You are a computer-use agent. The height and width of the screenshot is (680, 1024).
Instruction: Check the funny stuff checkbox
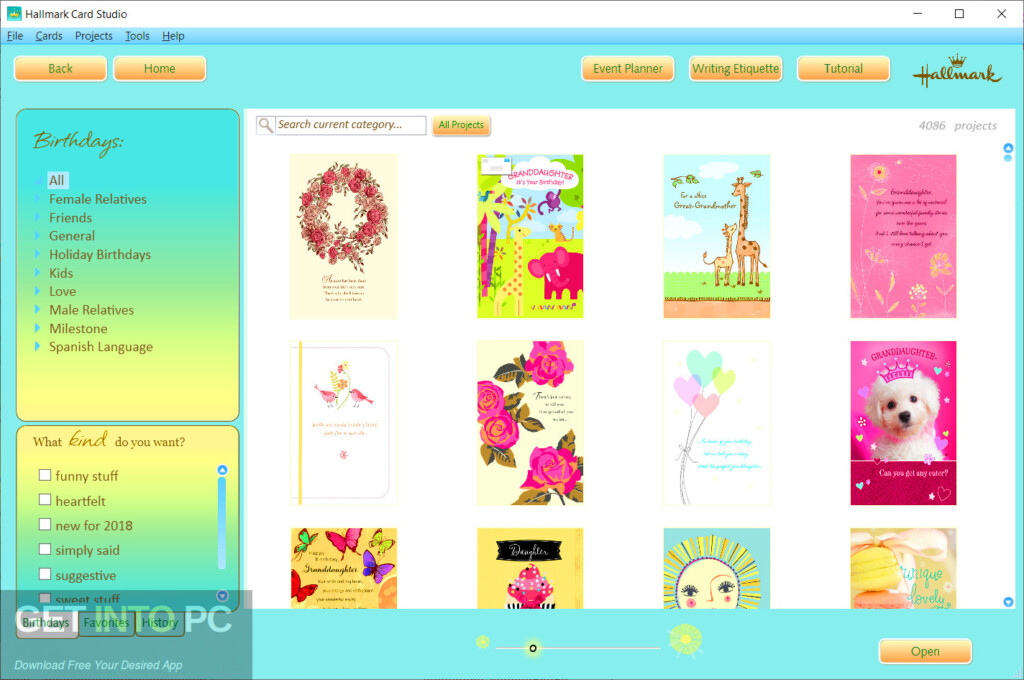click(x=44, y=475)
